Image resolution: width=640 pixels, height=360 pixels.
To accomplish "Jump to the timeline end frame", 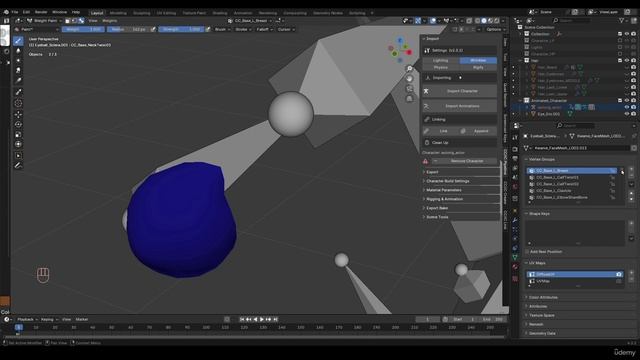I will coord(276,319).
